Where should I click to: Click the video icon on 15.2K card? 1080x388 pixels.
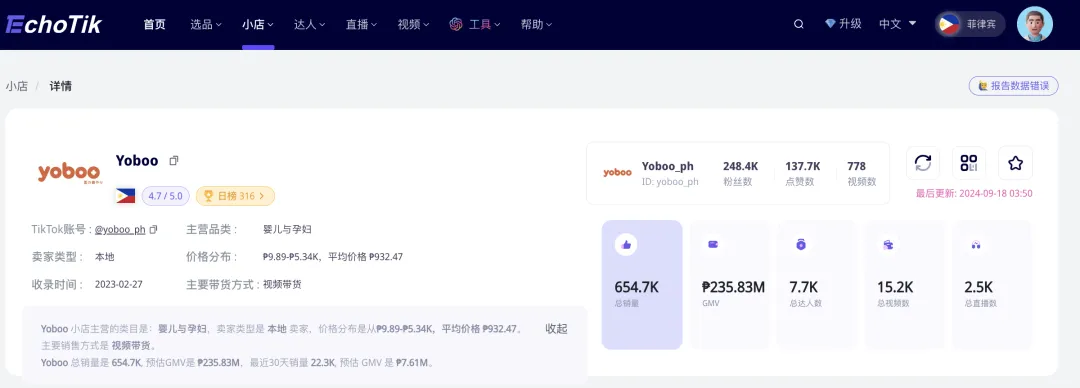coord(888,245)
